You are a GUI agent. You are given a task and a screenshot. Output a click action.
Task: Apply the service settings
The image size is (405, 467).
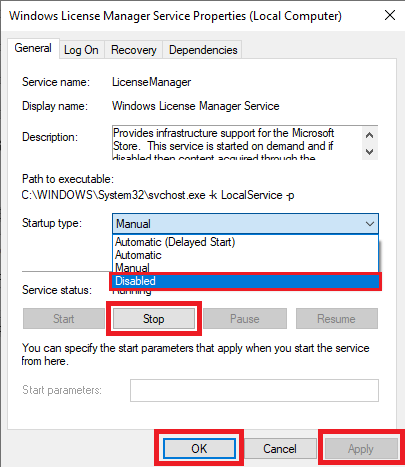[x=361, y=448]
